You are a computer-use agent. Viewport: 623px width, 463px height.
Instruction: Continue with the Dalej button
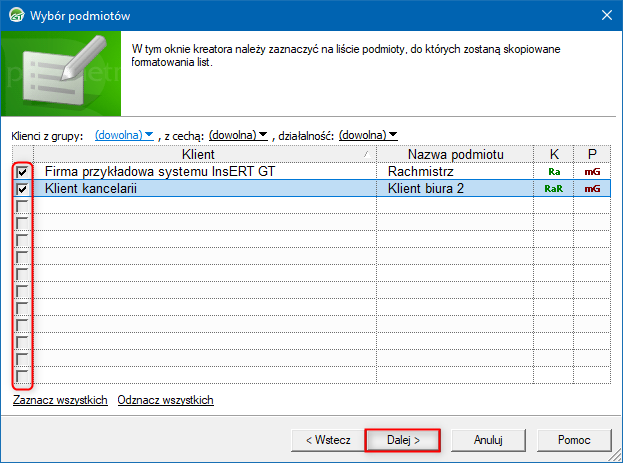[x=403, y=440]
